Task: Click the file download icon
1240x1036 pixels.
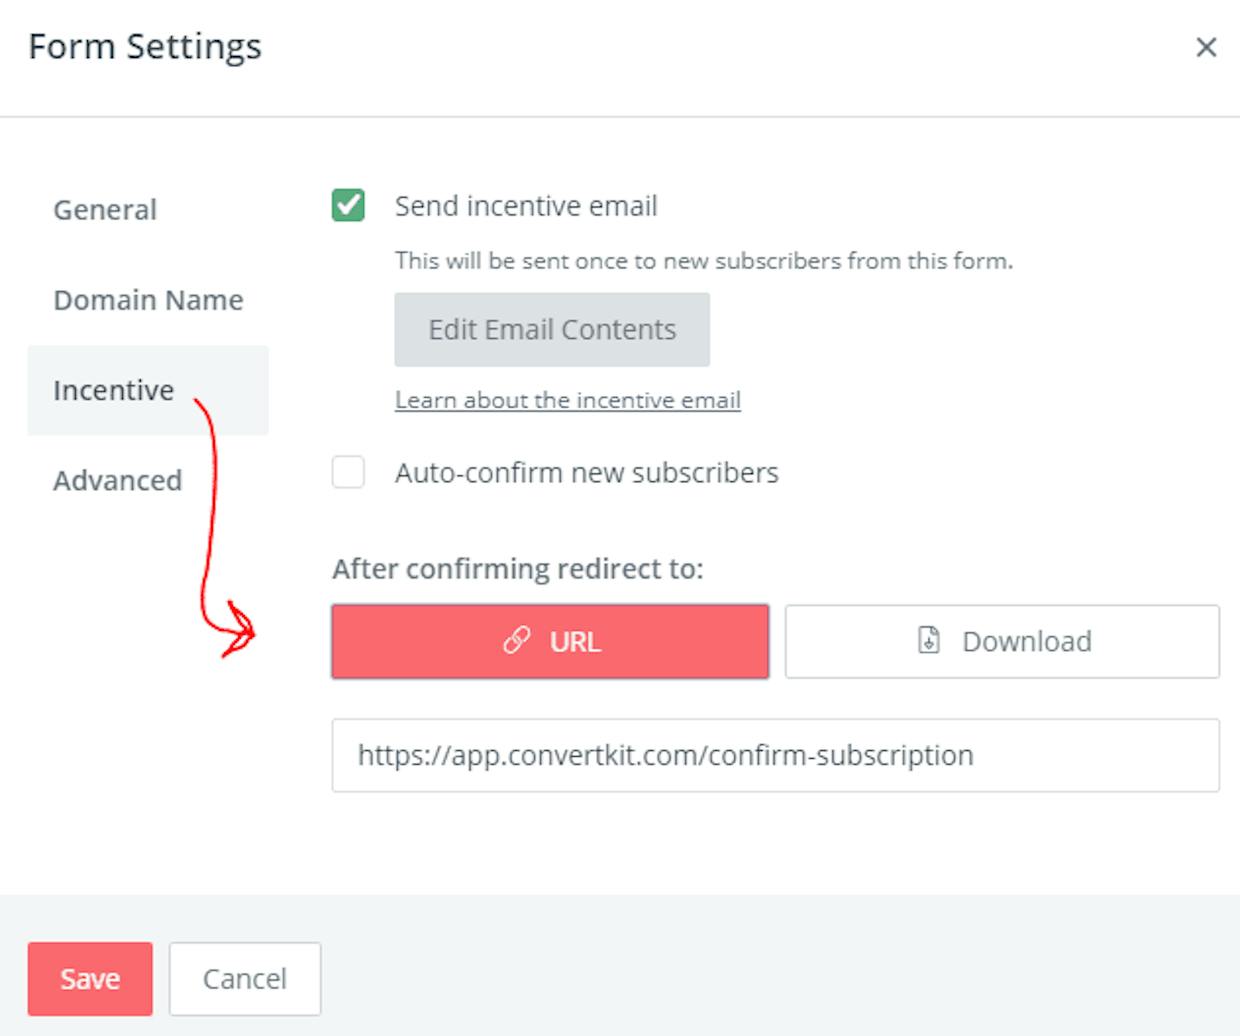Action: tap(929, 640)
